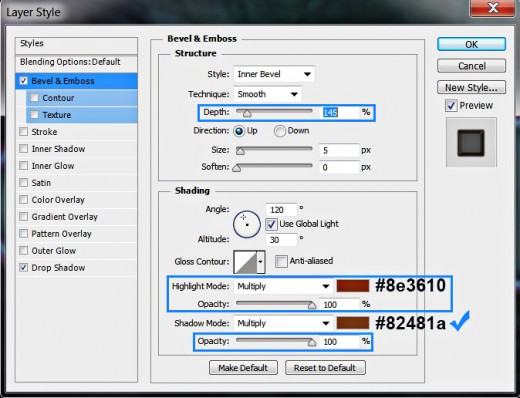Screen dimensions: 520x398
Task: Click the OK button
Action: (471, 44)
